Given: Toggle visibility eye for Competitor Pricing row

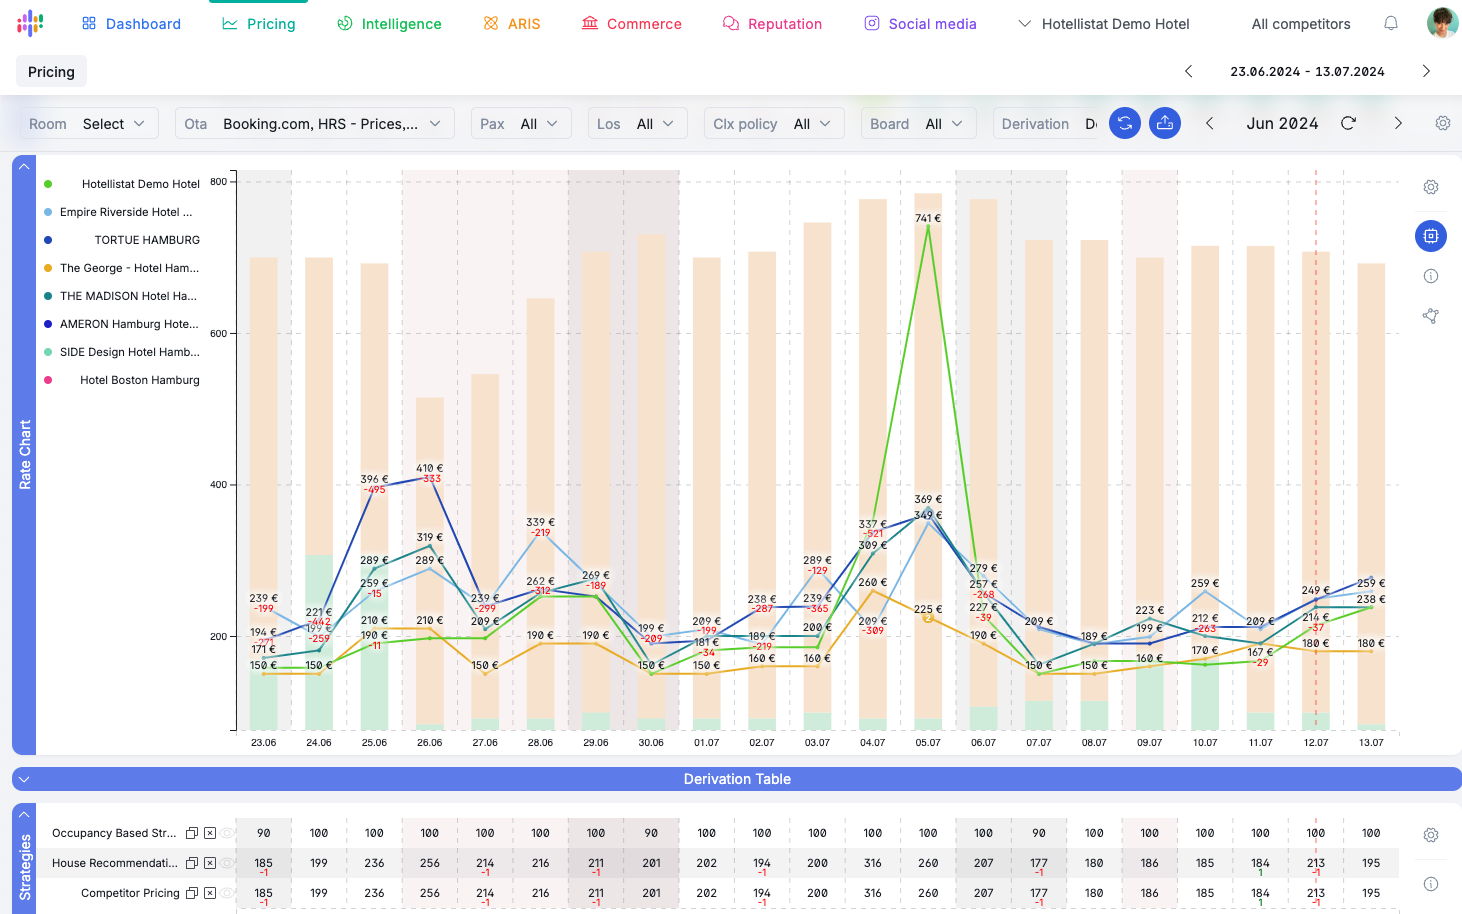Looking at the screenshot, I should tap(228, 893).
